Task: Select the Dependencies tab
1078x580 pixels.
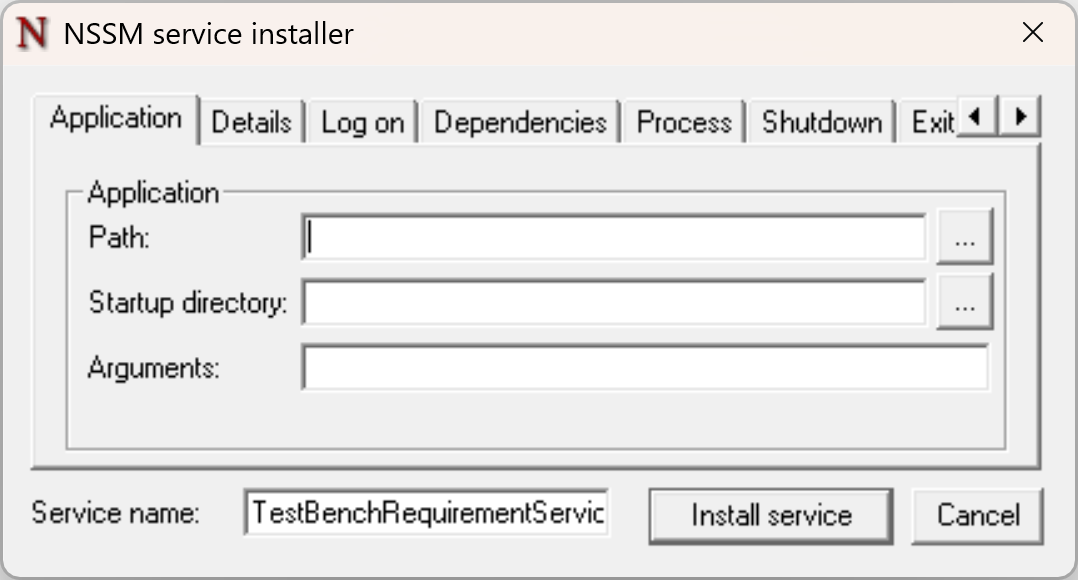Action: pos(518,120)
